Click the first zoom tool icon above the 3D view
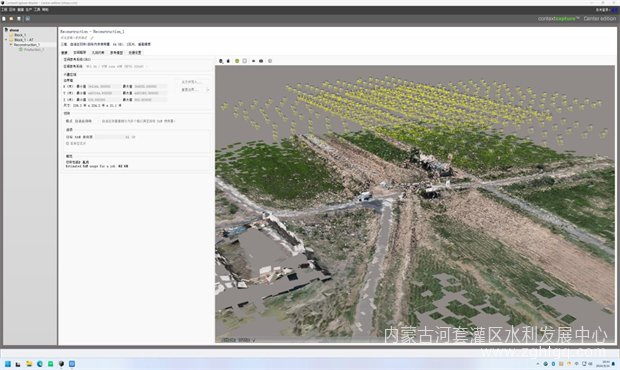Screen dimensions: 620x370 point(221,61)
